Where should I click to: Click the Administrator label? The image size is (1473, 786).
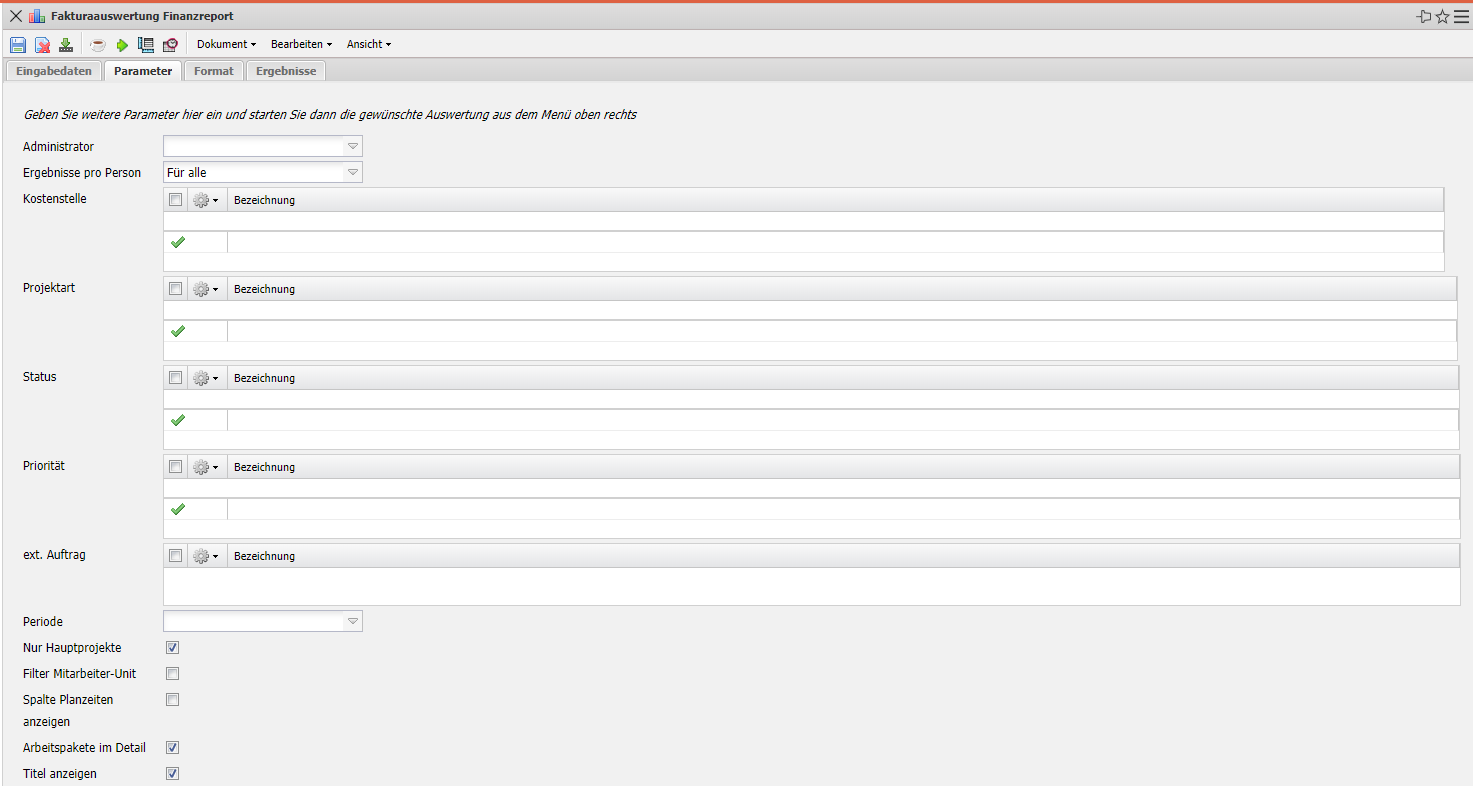click(59, 147)
